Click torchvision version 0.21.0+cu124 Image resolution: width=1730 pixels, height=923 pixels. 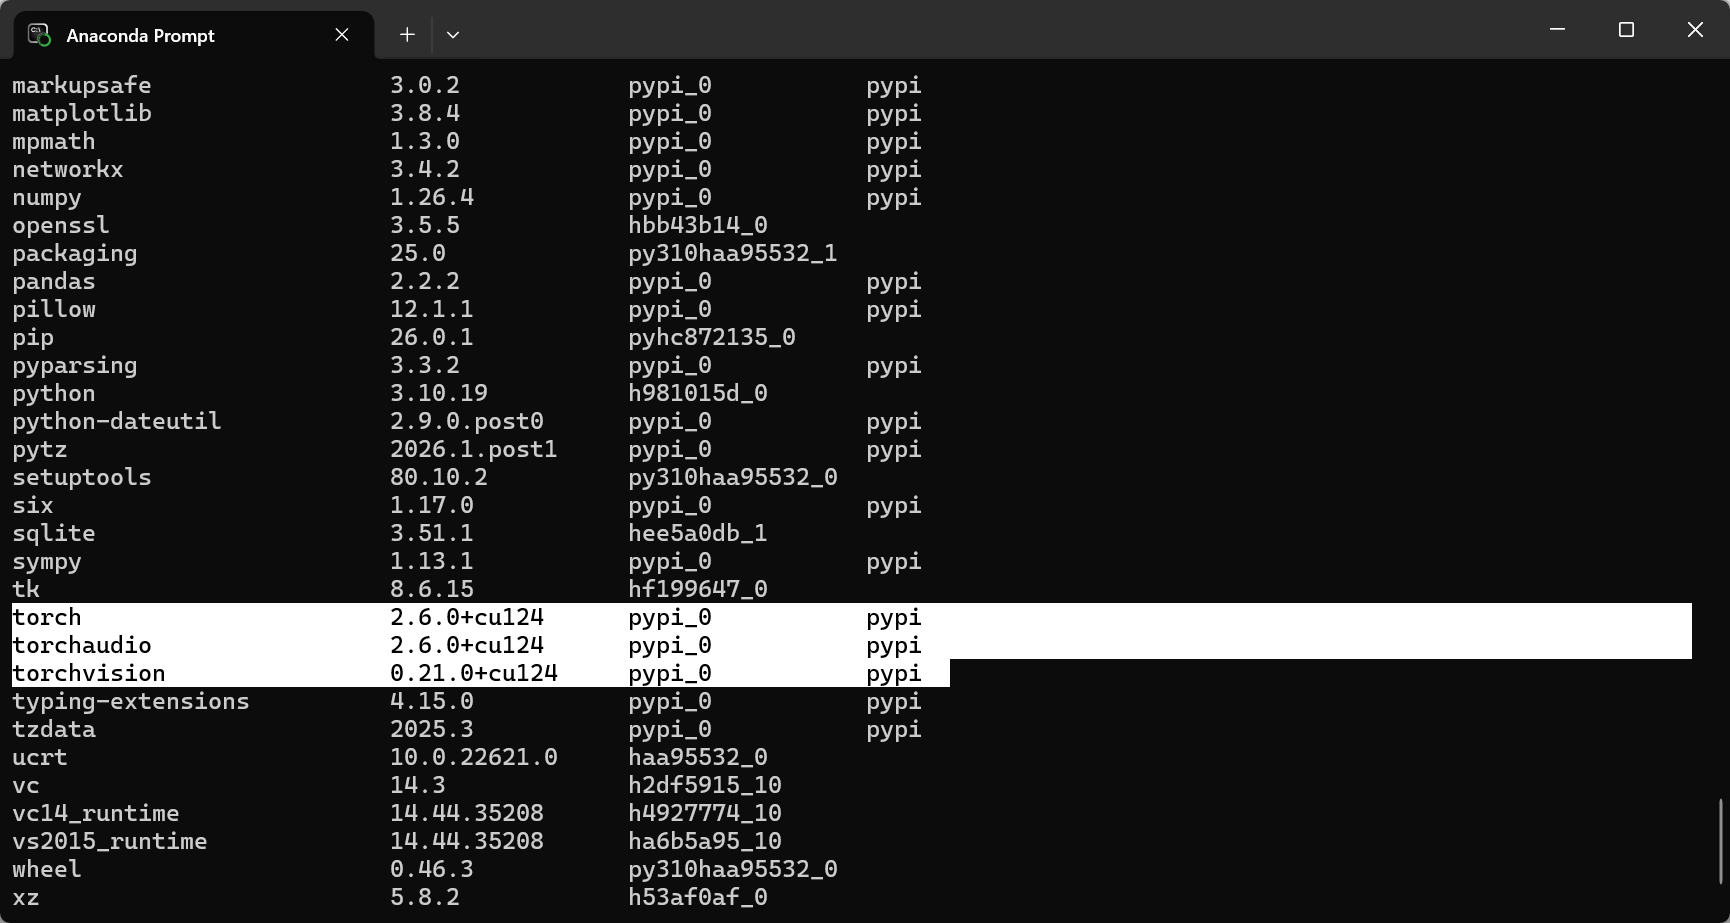point(473,673)
